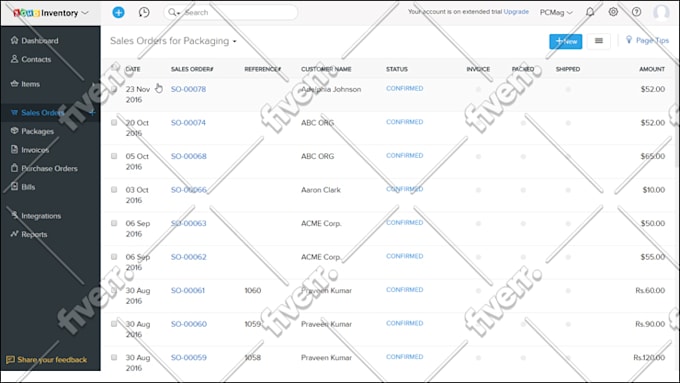Go to Contacts in sidebar

pos(36,59)
